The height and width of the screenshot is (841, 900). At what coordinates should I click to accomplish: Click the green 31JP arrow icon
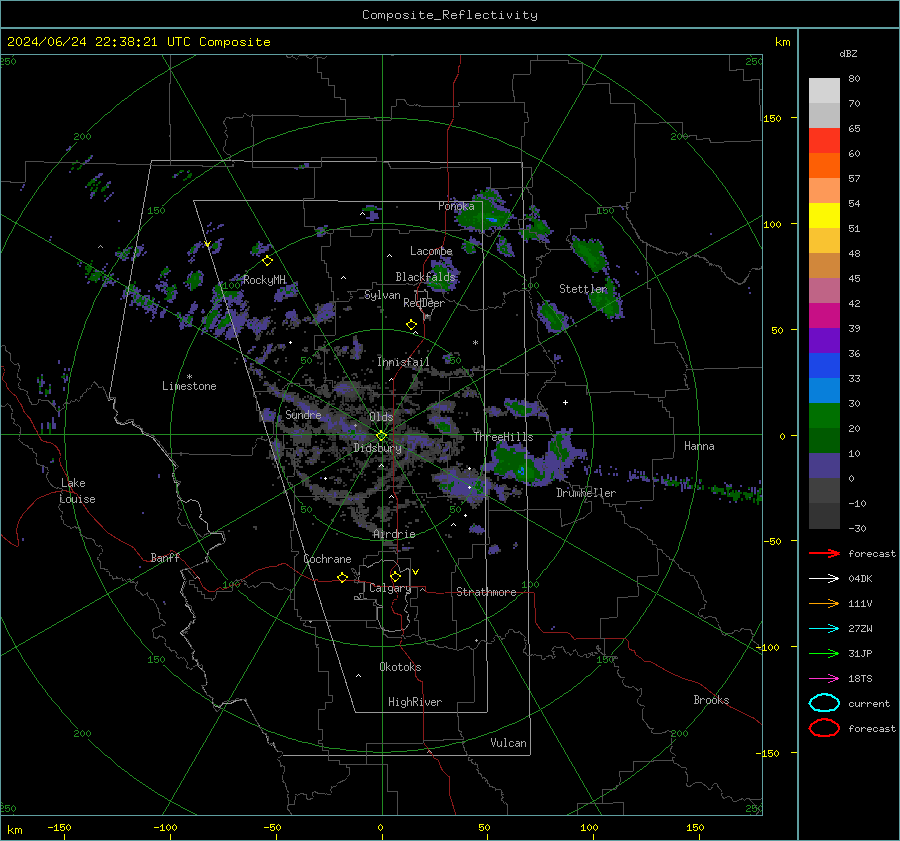pyautogui.click(x=824, y=653)
